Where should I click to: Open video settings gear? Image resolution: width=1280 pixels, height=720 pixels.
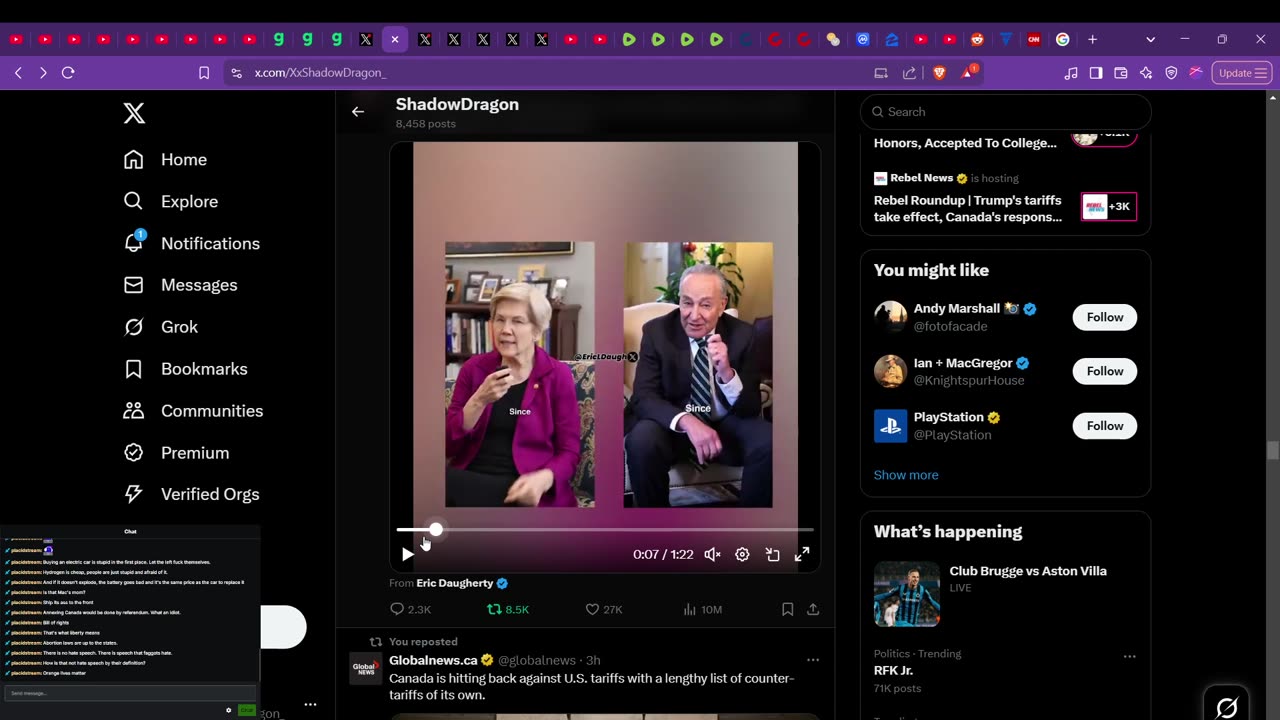(742, 554)
